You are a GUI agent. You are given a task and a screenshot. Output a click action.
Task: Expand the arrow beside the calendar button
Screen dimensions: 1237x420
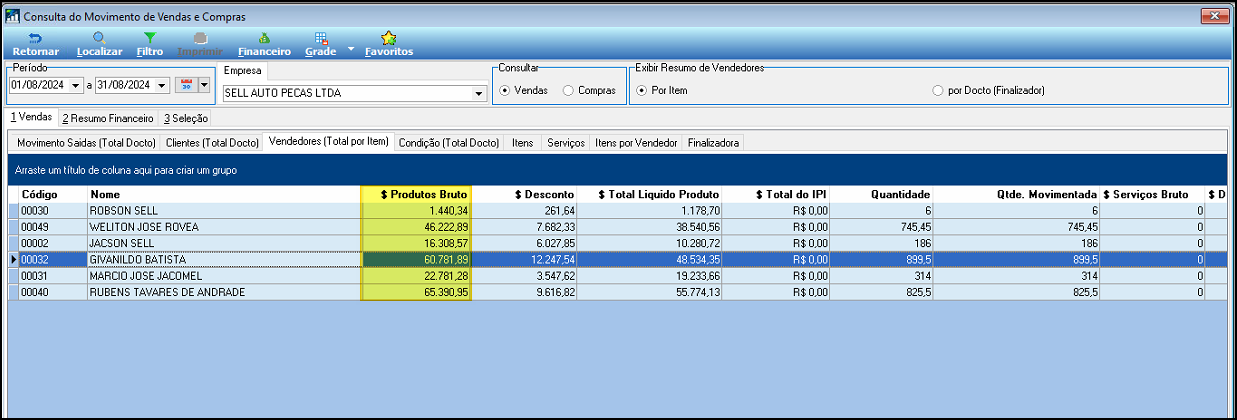click(204, 85)
